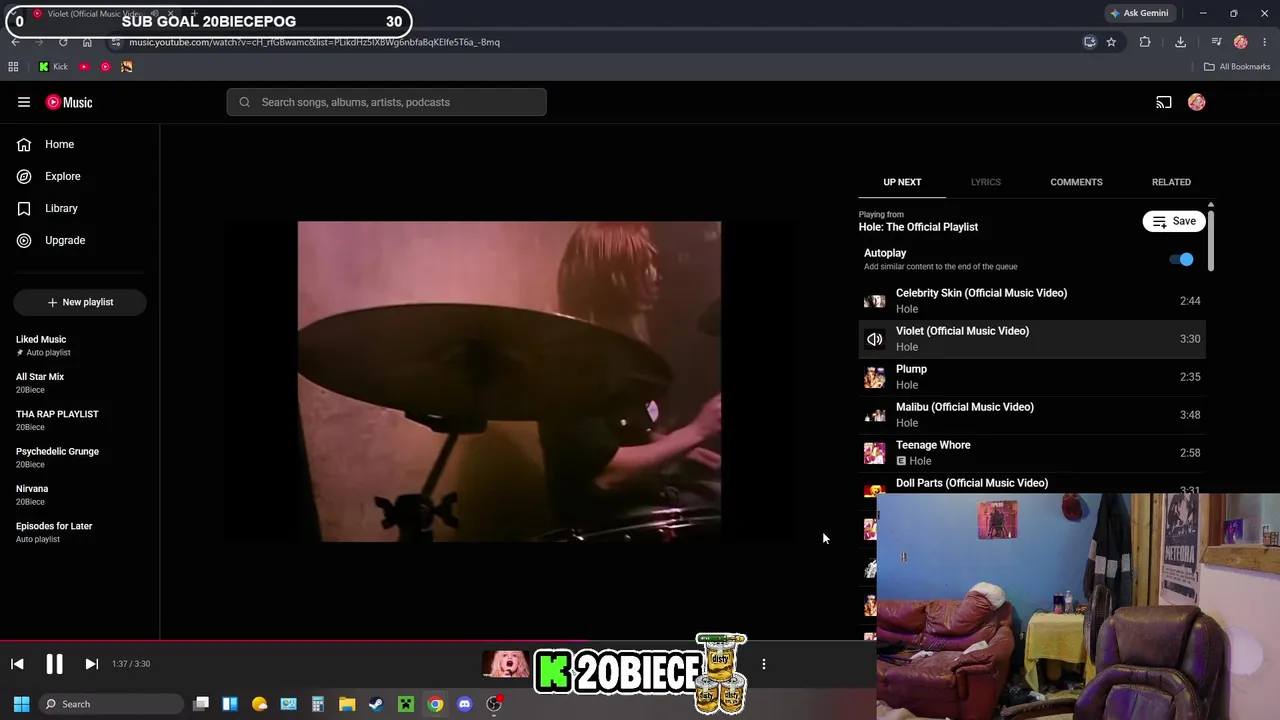
Task: Bookmark this page with the star icon
Action: pyautogui.click(x=1111, y=42)
